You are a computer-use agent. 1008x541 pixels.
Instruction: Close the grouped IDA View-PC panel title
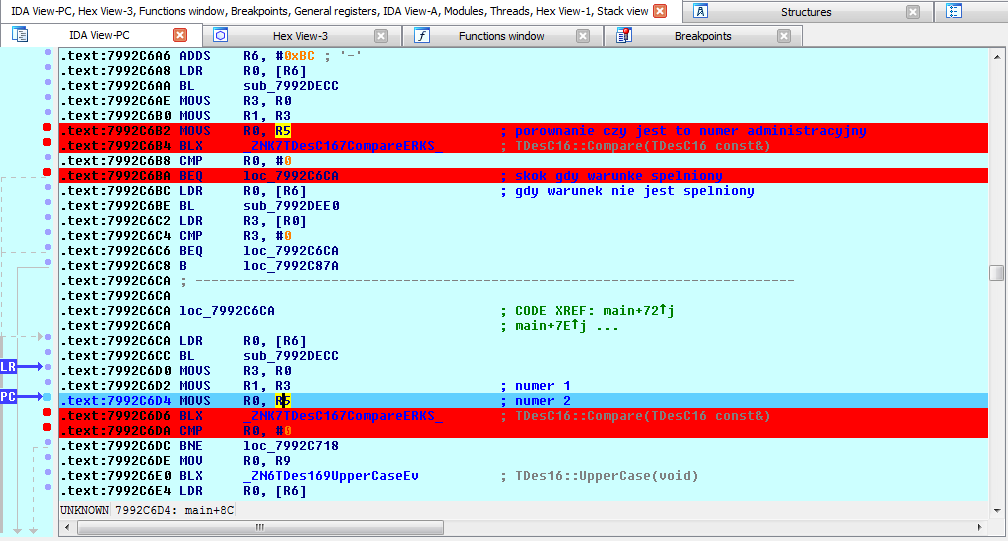[x=660, y=11]
